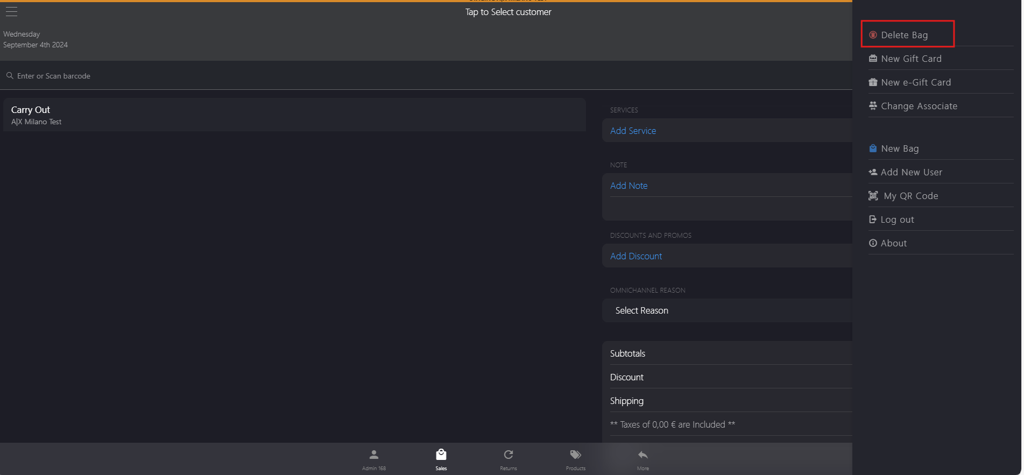Screen dimensions: 1024x475
Task: Click the QR code scanner icon
Action: 873,196
